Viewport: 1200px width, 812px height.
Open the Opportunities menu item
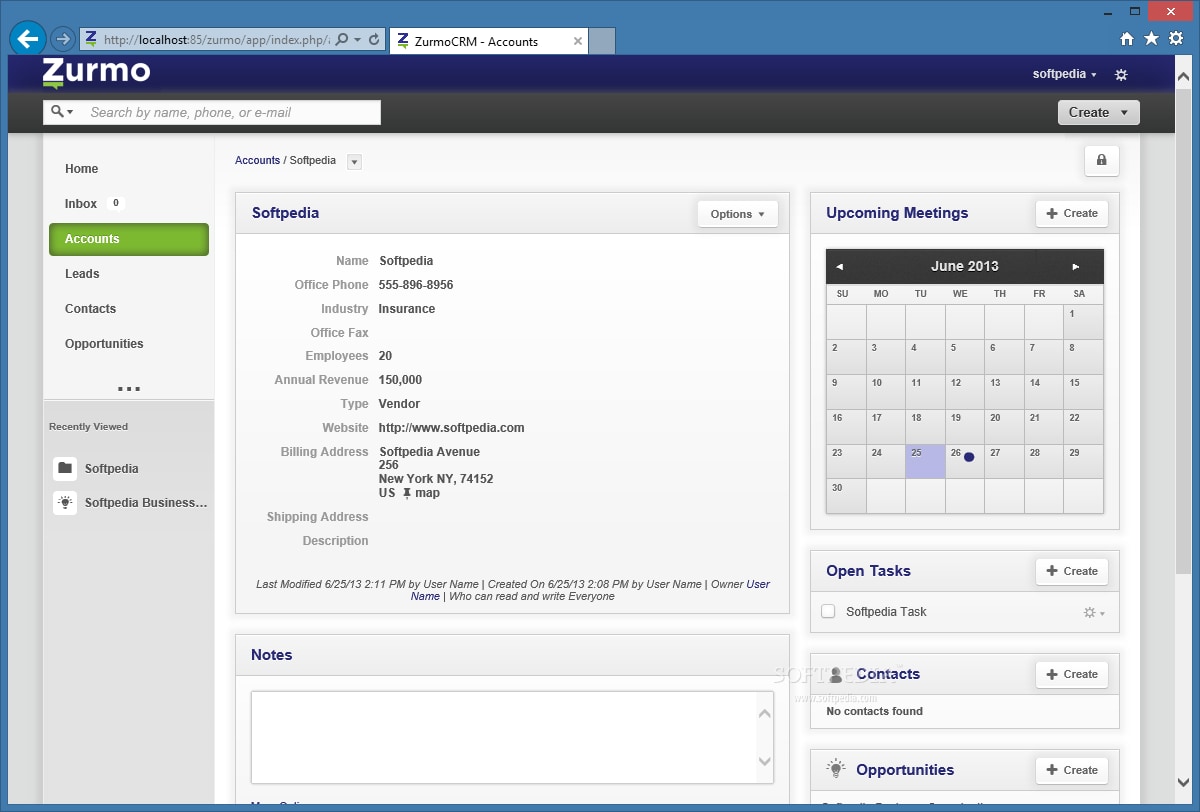(129, 344)
